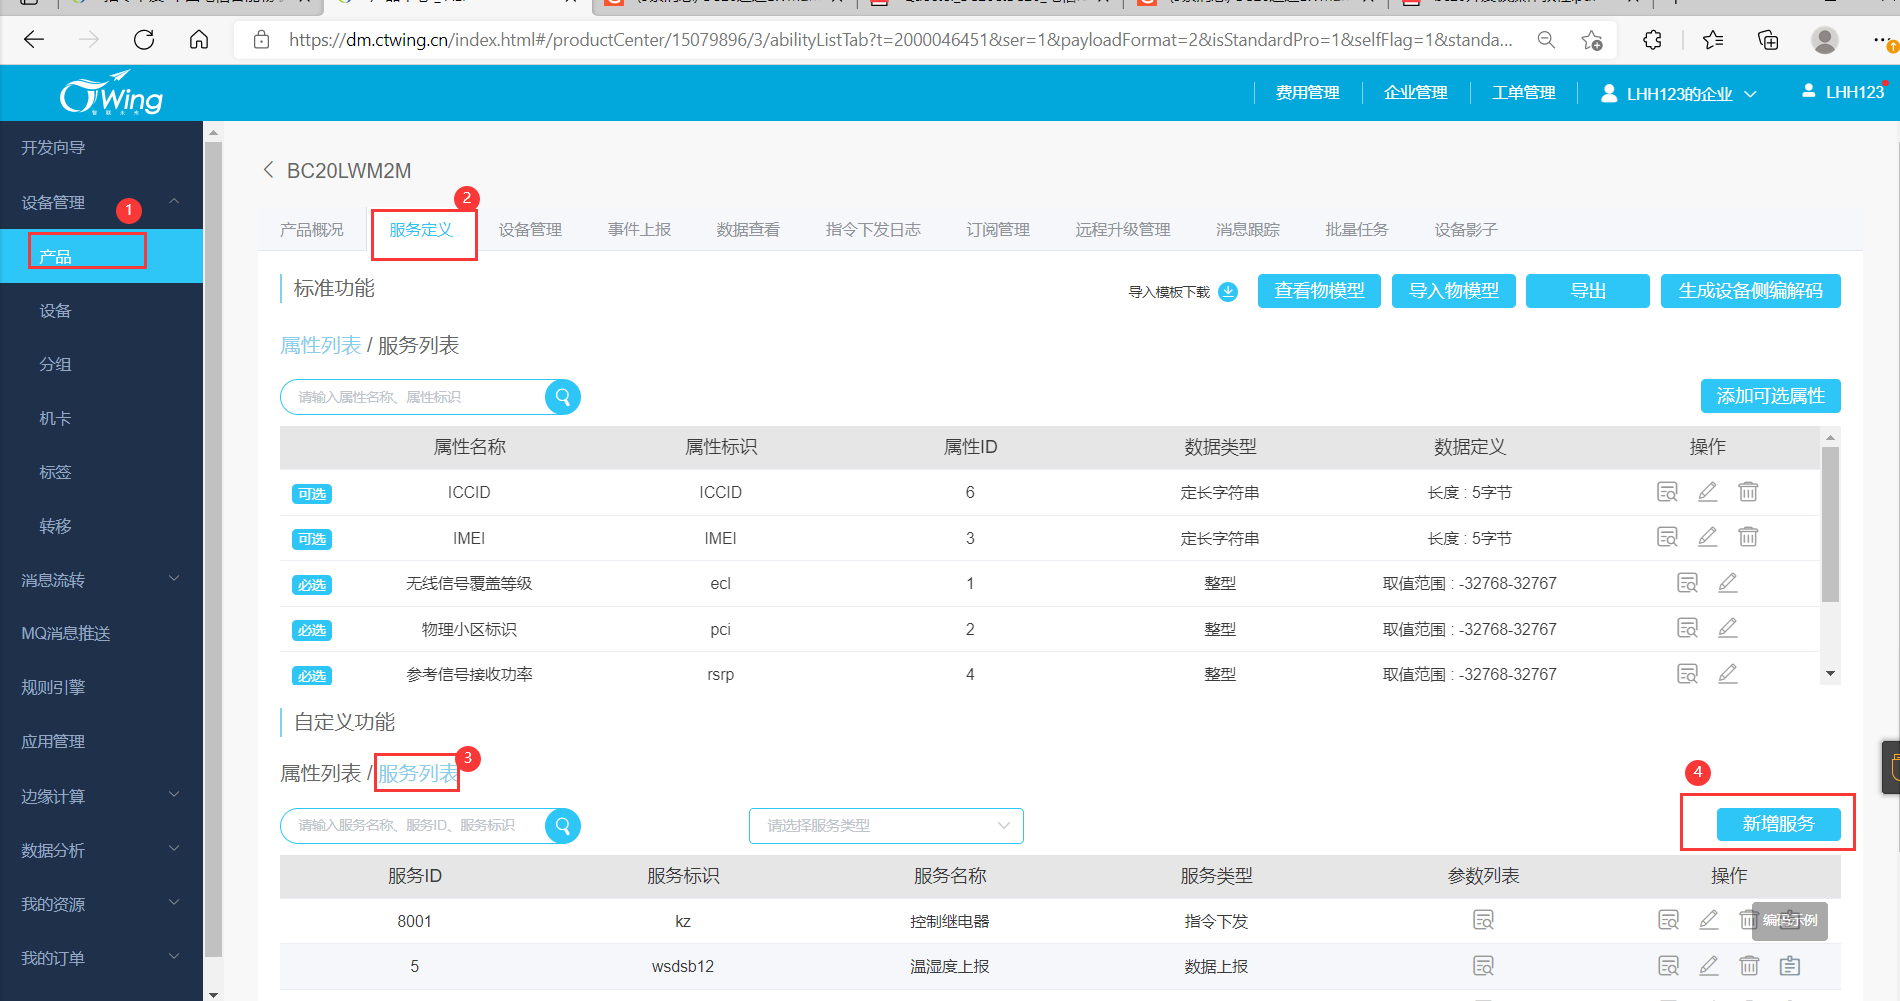Screen dimensions: 1900x1001
Task: Add this page to favorites with the star icon
Action: coord(1591,40)
